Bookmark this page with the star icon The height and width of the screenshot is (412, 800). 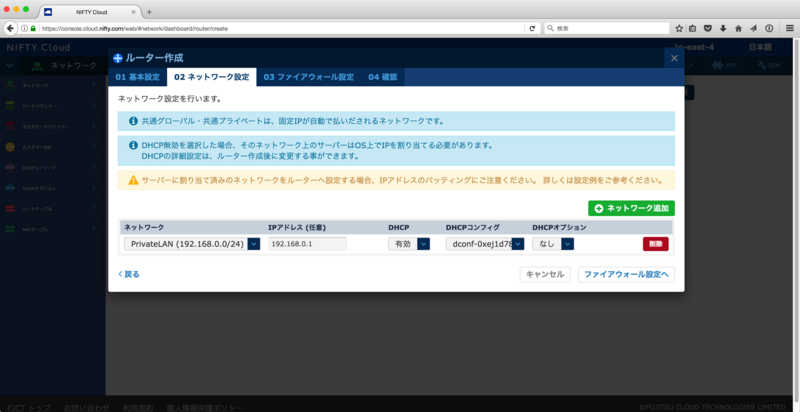pos(679,29)
